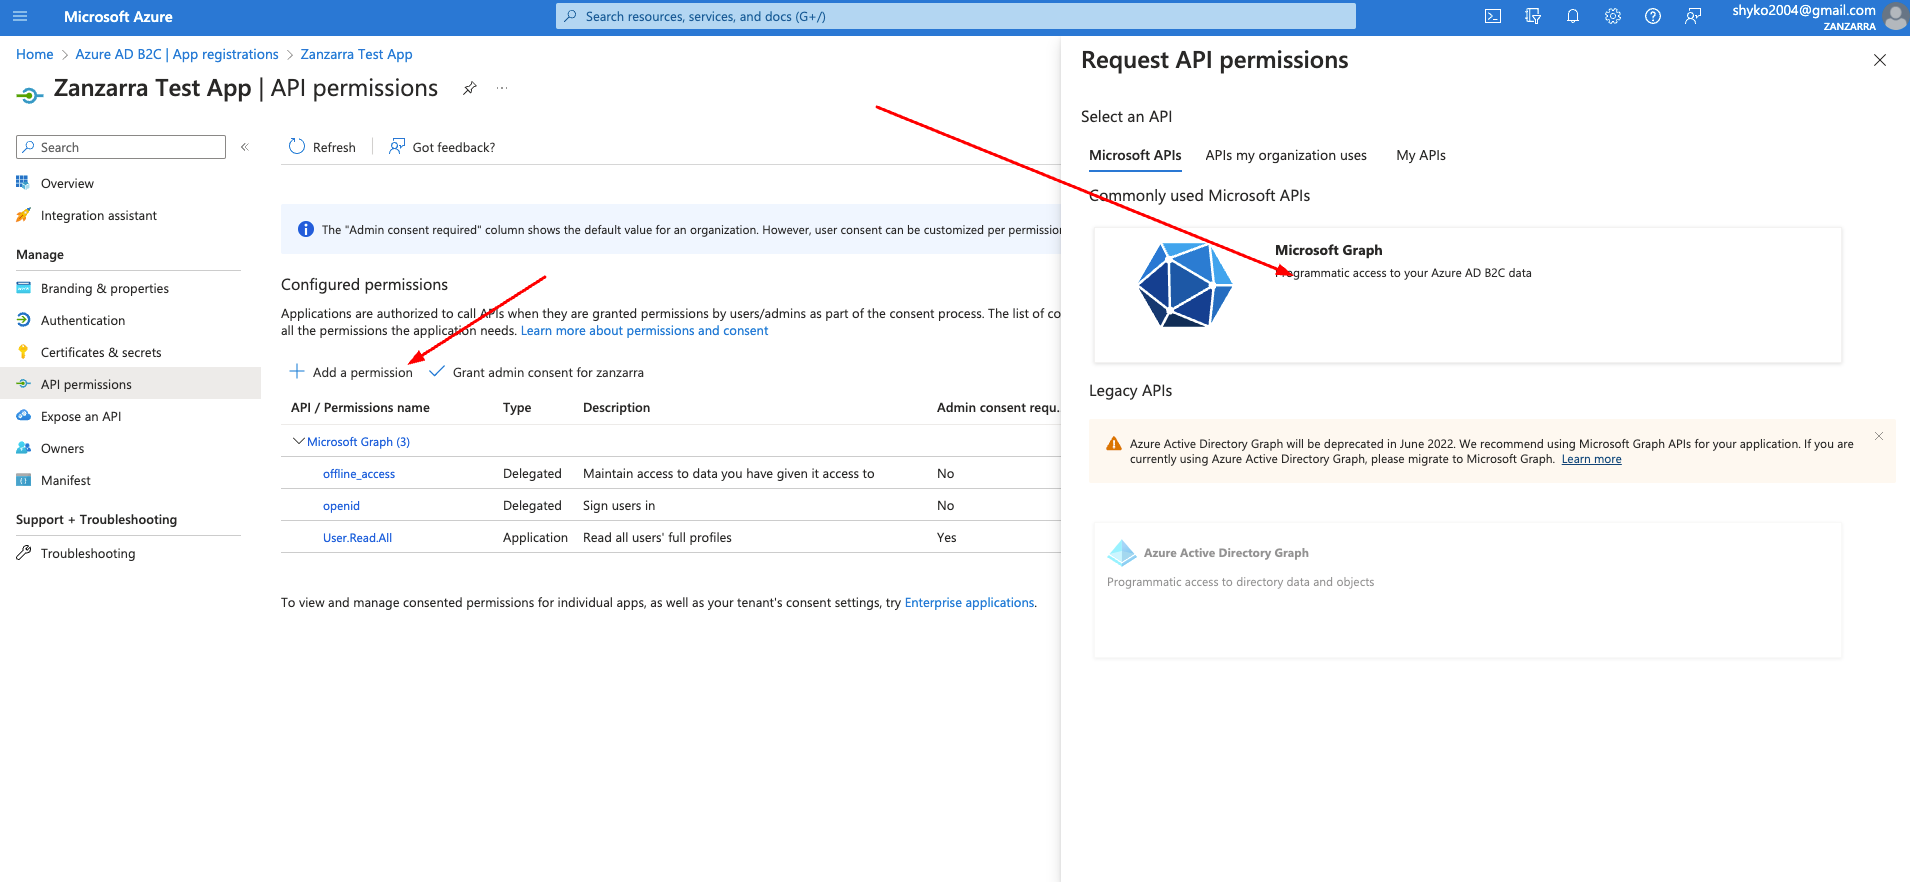Click the 'Read all users' full profiles' cell
The image size is (1910, 882).
657,537
